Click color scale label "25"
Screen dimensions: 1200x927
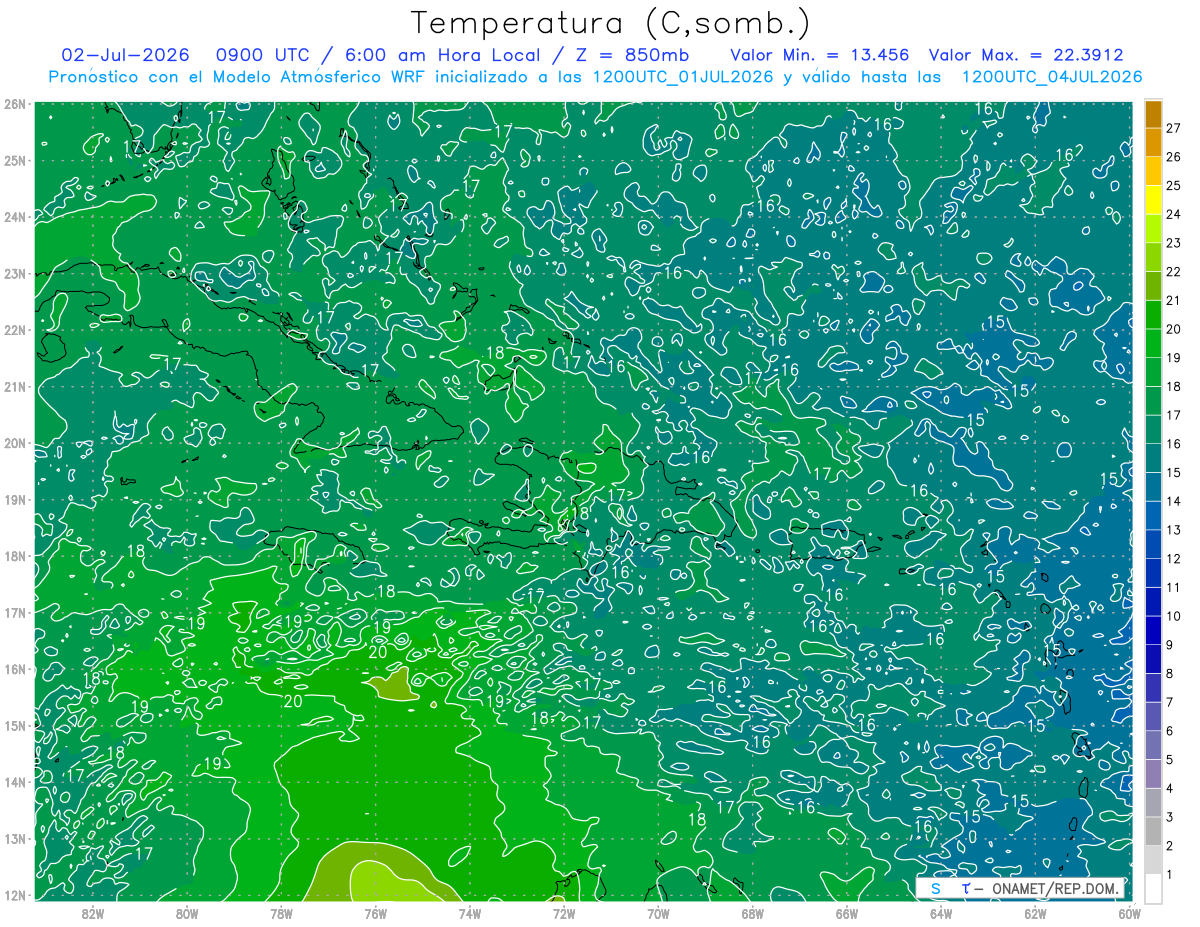tap(1174, 185)
